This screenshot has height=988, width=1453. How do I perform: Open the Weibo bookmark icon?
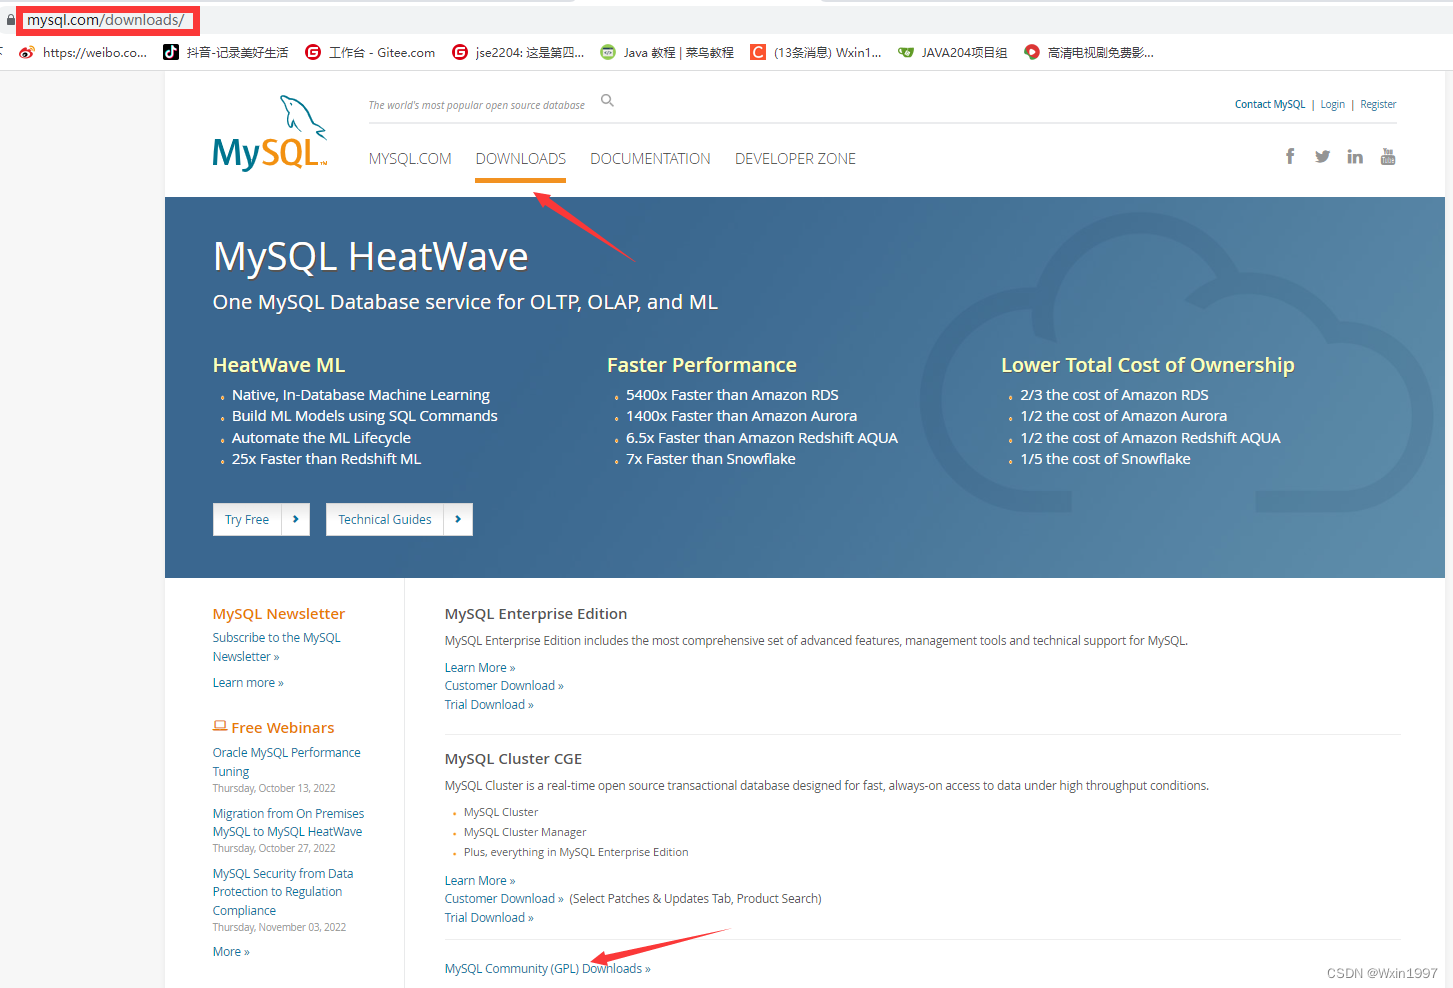pos(26,52)
